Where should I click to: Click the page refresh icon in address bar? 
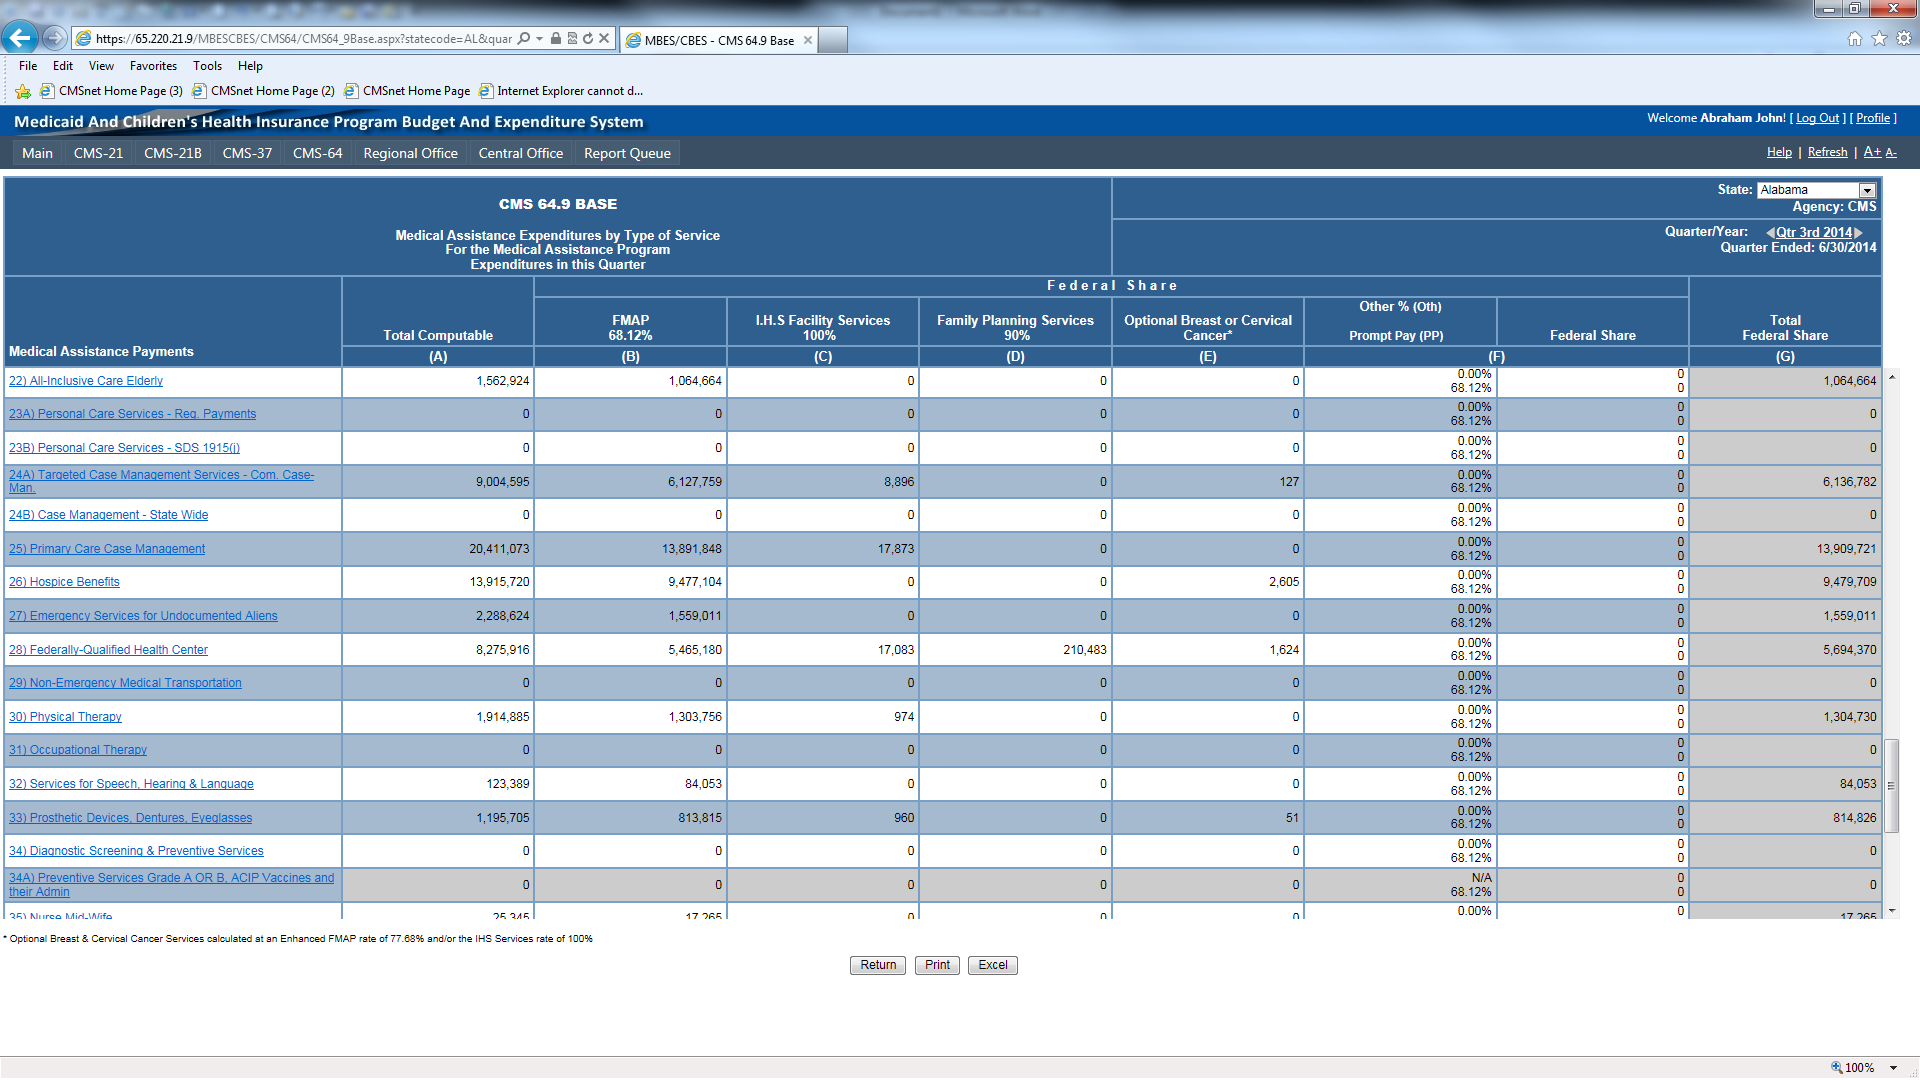click(x=588, y=39)
